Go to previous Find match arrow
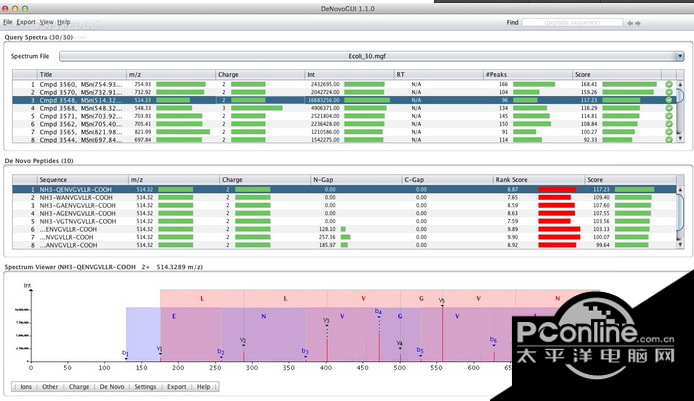The width and height of the screenshot is (694, 401). click(x=630, y=23)
